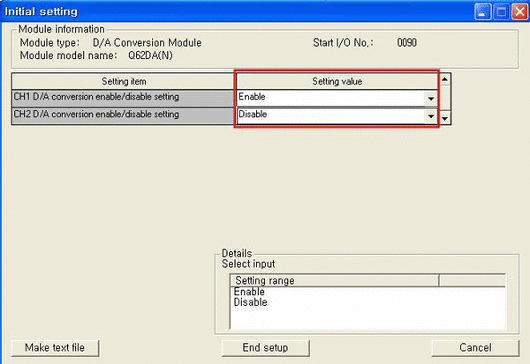Screen dimensions: 530x364
Task: Select the CH1 D/A conversion enable/disable setting row
Action: click(123, 98)
